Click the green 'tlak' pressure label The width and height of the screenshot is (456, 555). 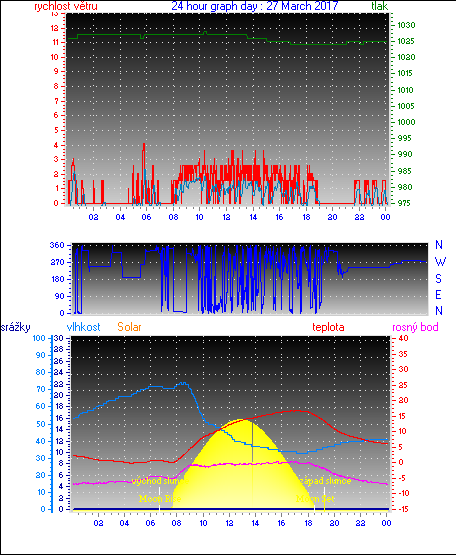point(380,6)
